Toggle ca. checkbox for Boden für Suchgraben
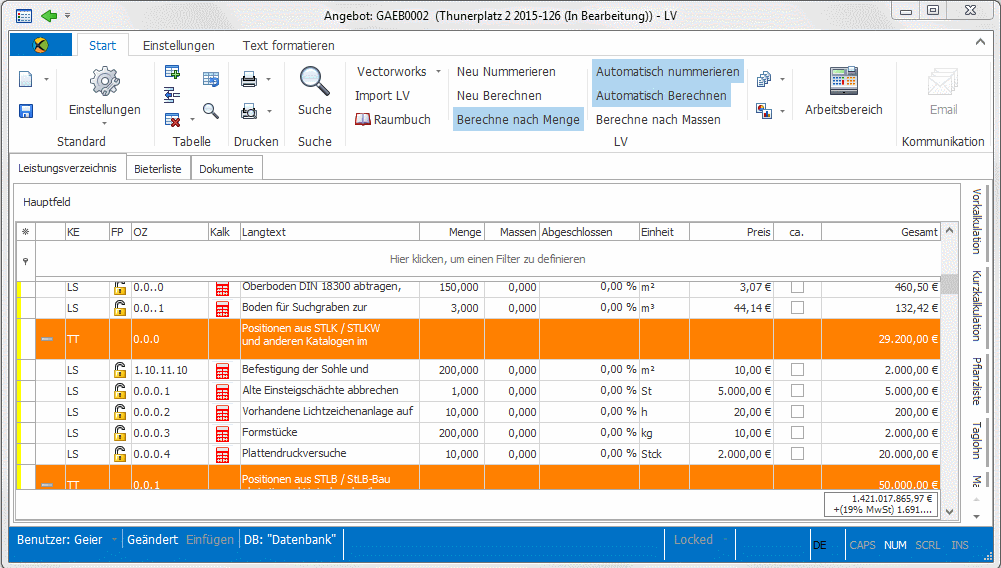The width and height of the screenshot is (1001, 568). [797, 308]
